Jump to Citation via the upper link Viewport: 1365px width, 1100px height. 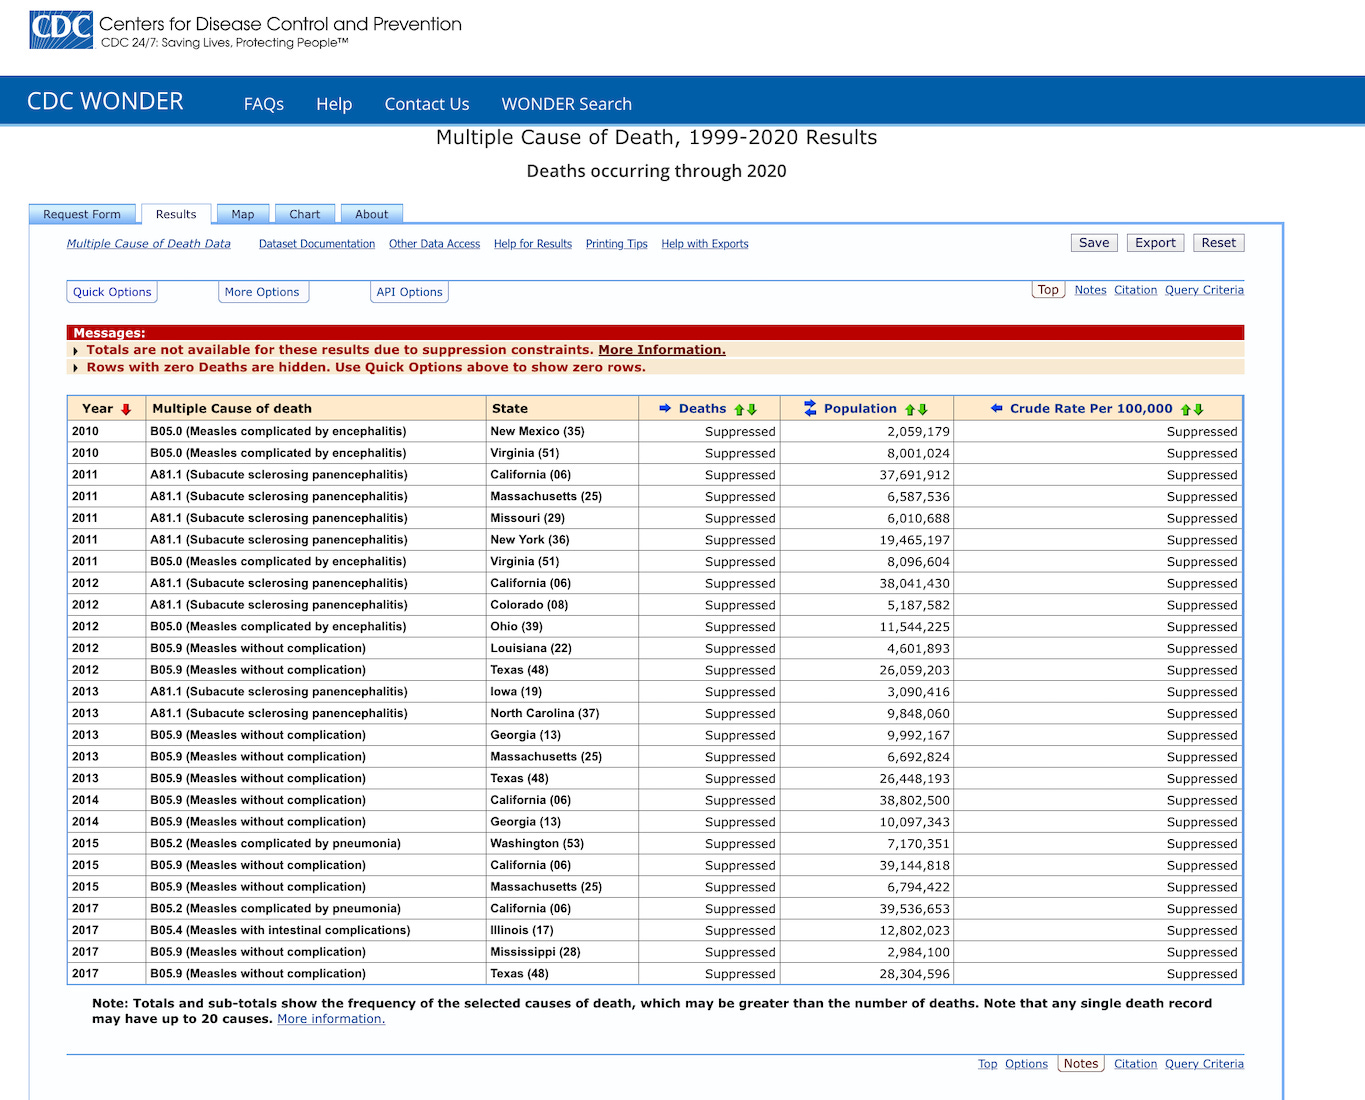(1136, 290)
